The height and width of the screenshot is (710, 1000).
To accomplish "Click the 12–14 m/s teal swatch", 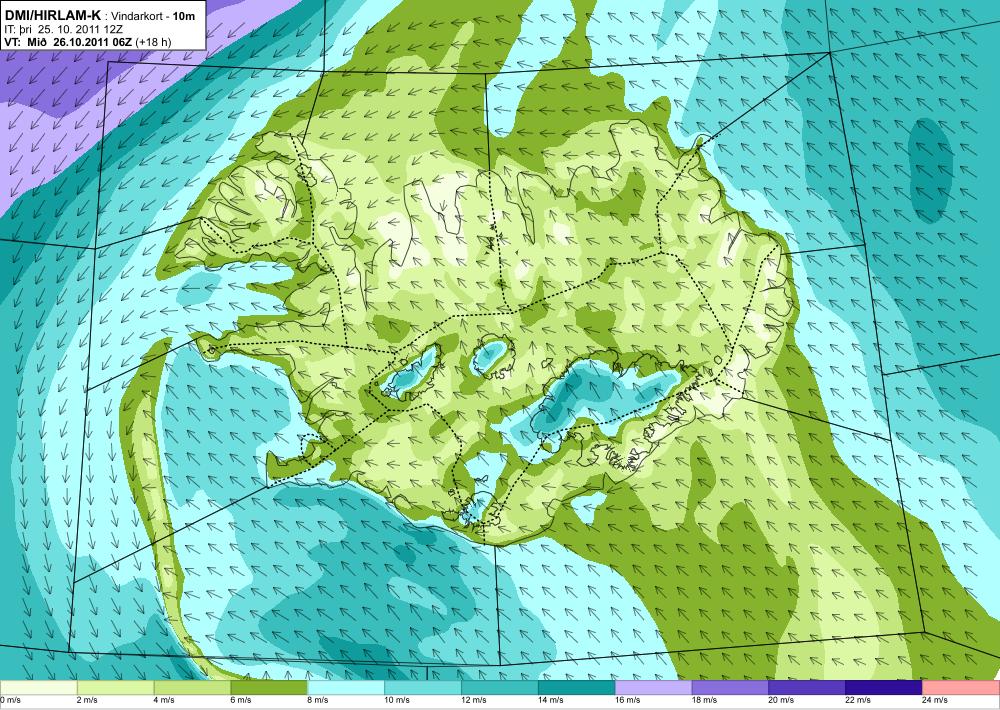I will tap(499, 688).
